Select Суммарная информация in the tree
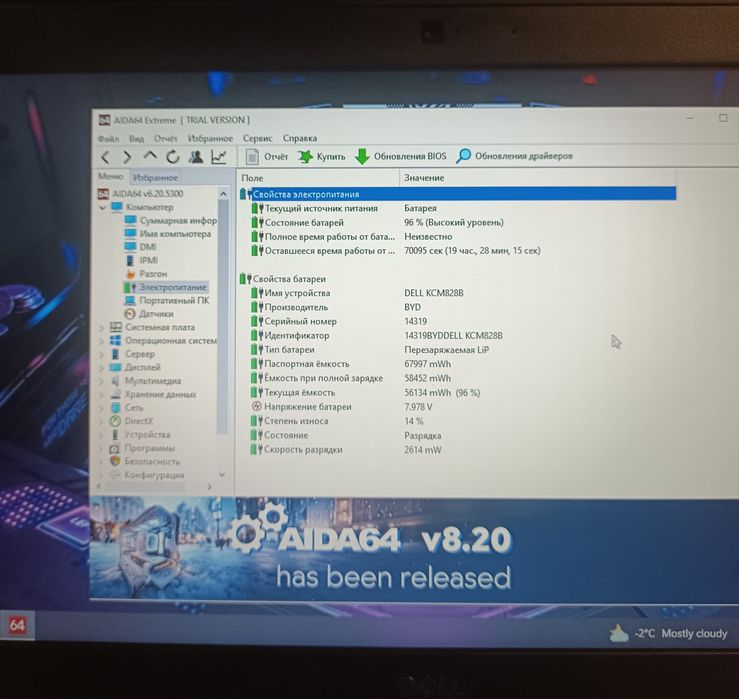Viewport: 739px width, 699px height. (171, 221)
